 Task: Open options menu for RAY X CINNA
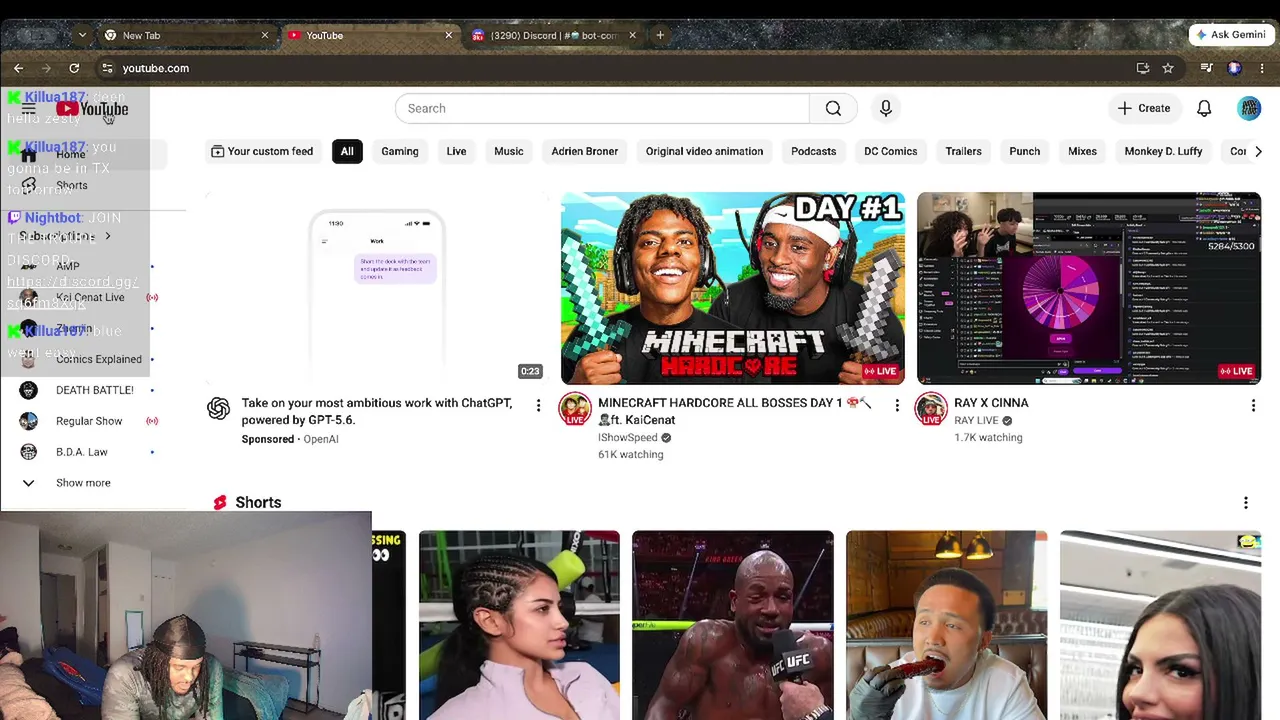point(1253,405)
